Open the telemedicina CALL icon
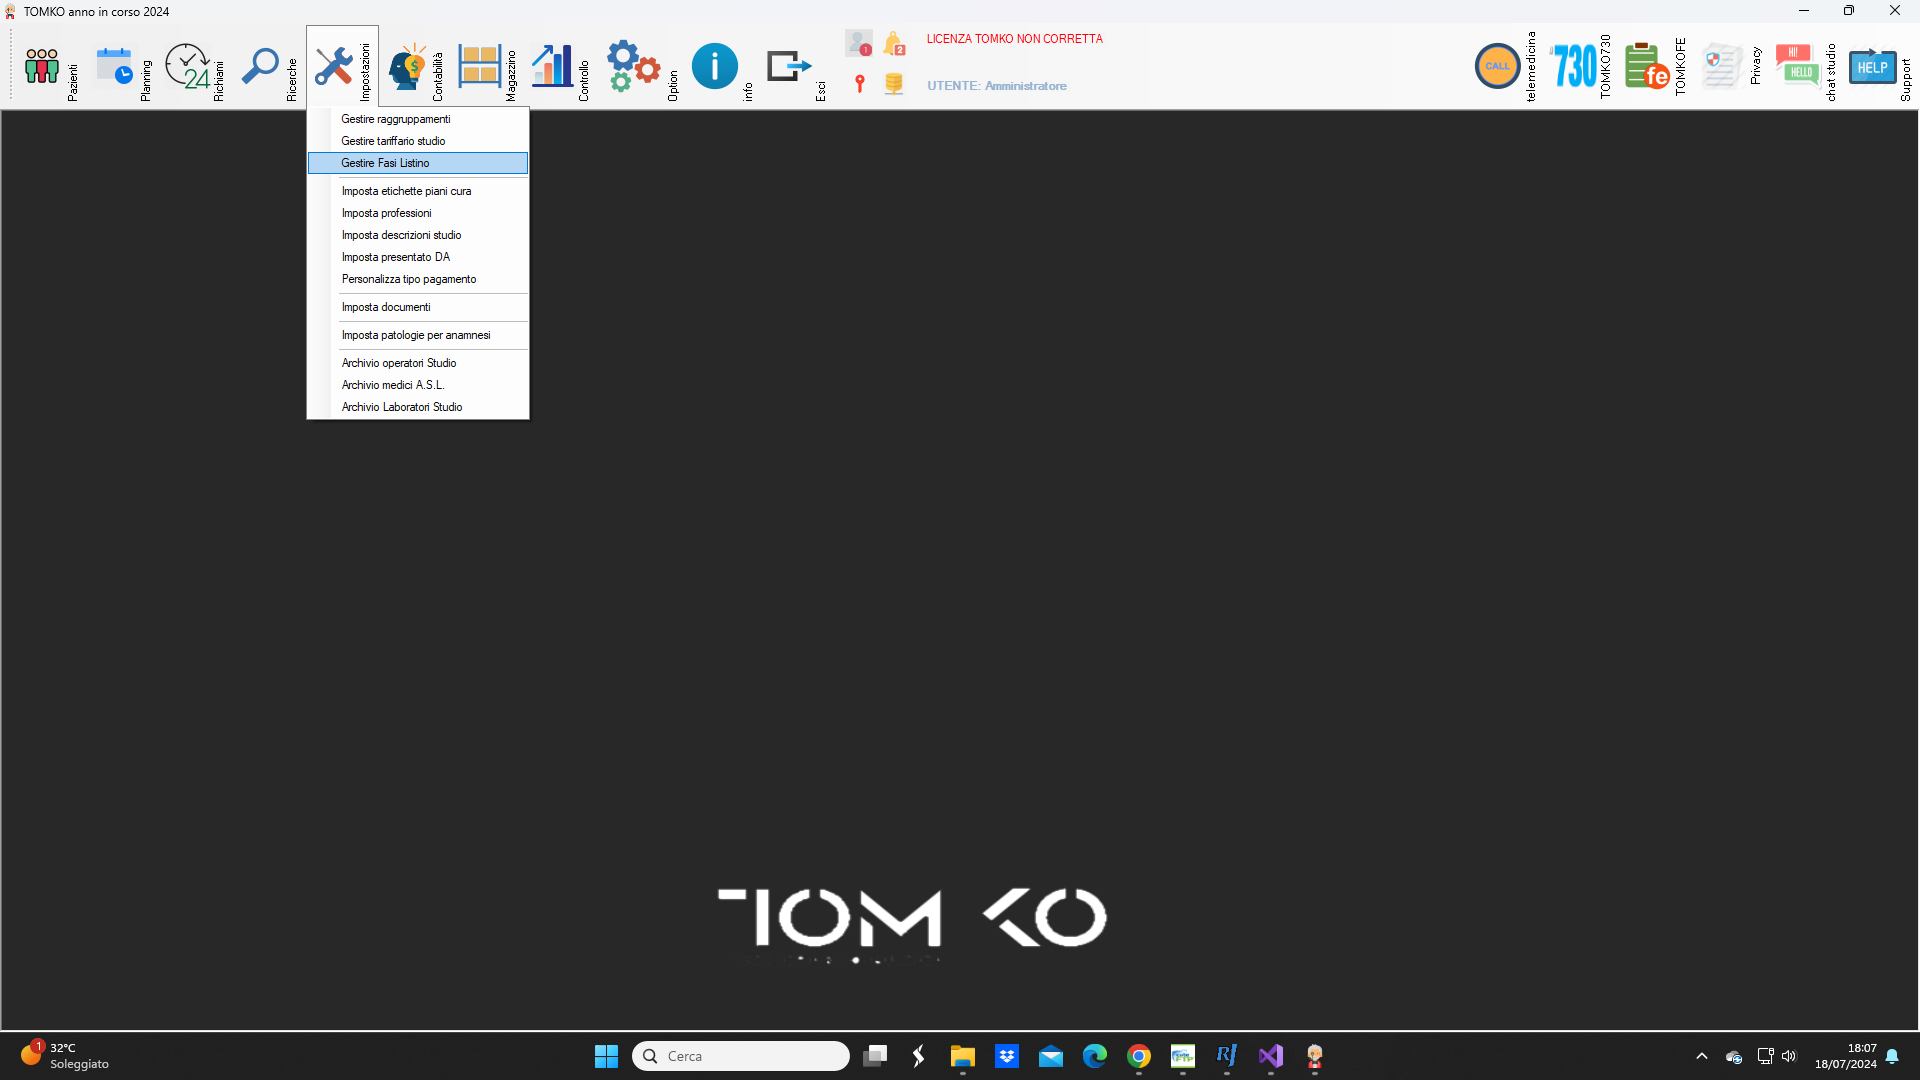This screenshot has width=1920, height=1080. 1497,66
